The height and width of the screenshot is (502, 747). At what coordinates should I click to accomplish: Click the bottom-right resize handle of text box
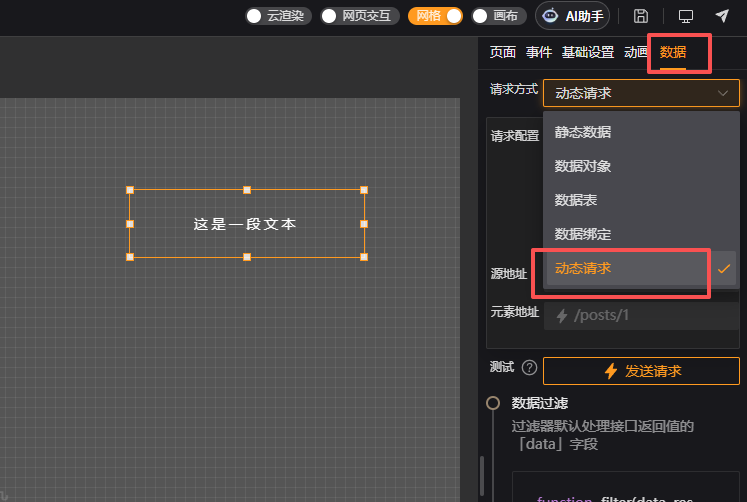click(x=364, y=257)
